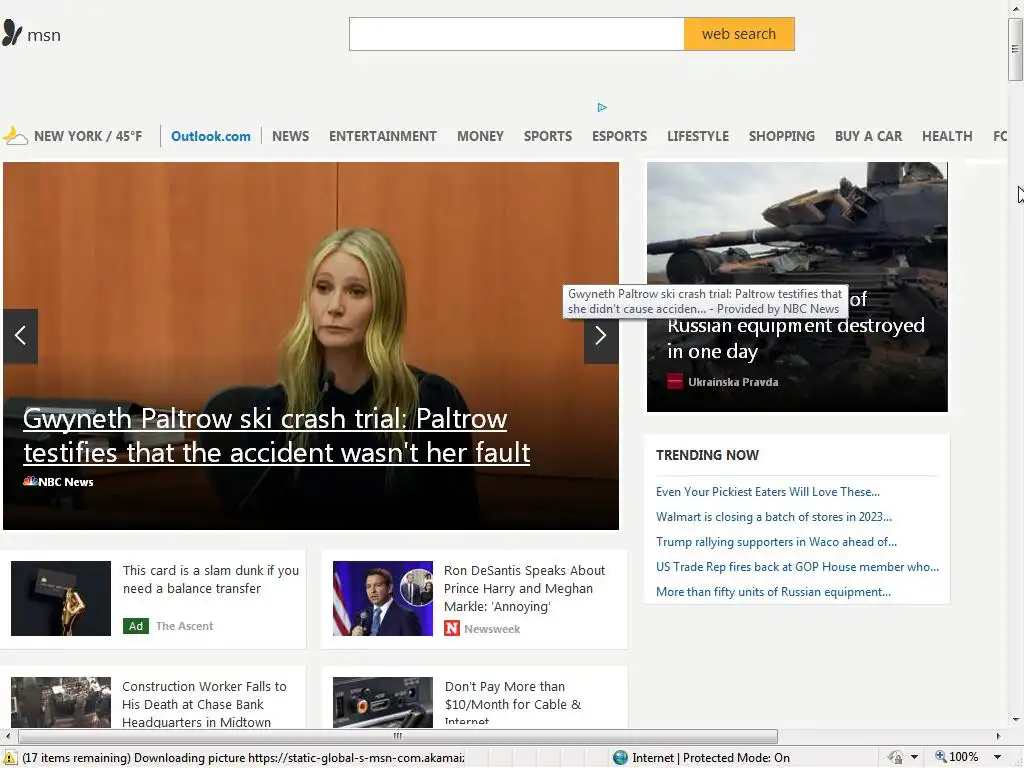The image size is (1024, 768).
Task: Click the AdChoices triangle icon
Action: tap(602, 107)
